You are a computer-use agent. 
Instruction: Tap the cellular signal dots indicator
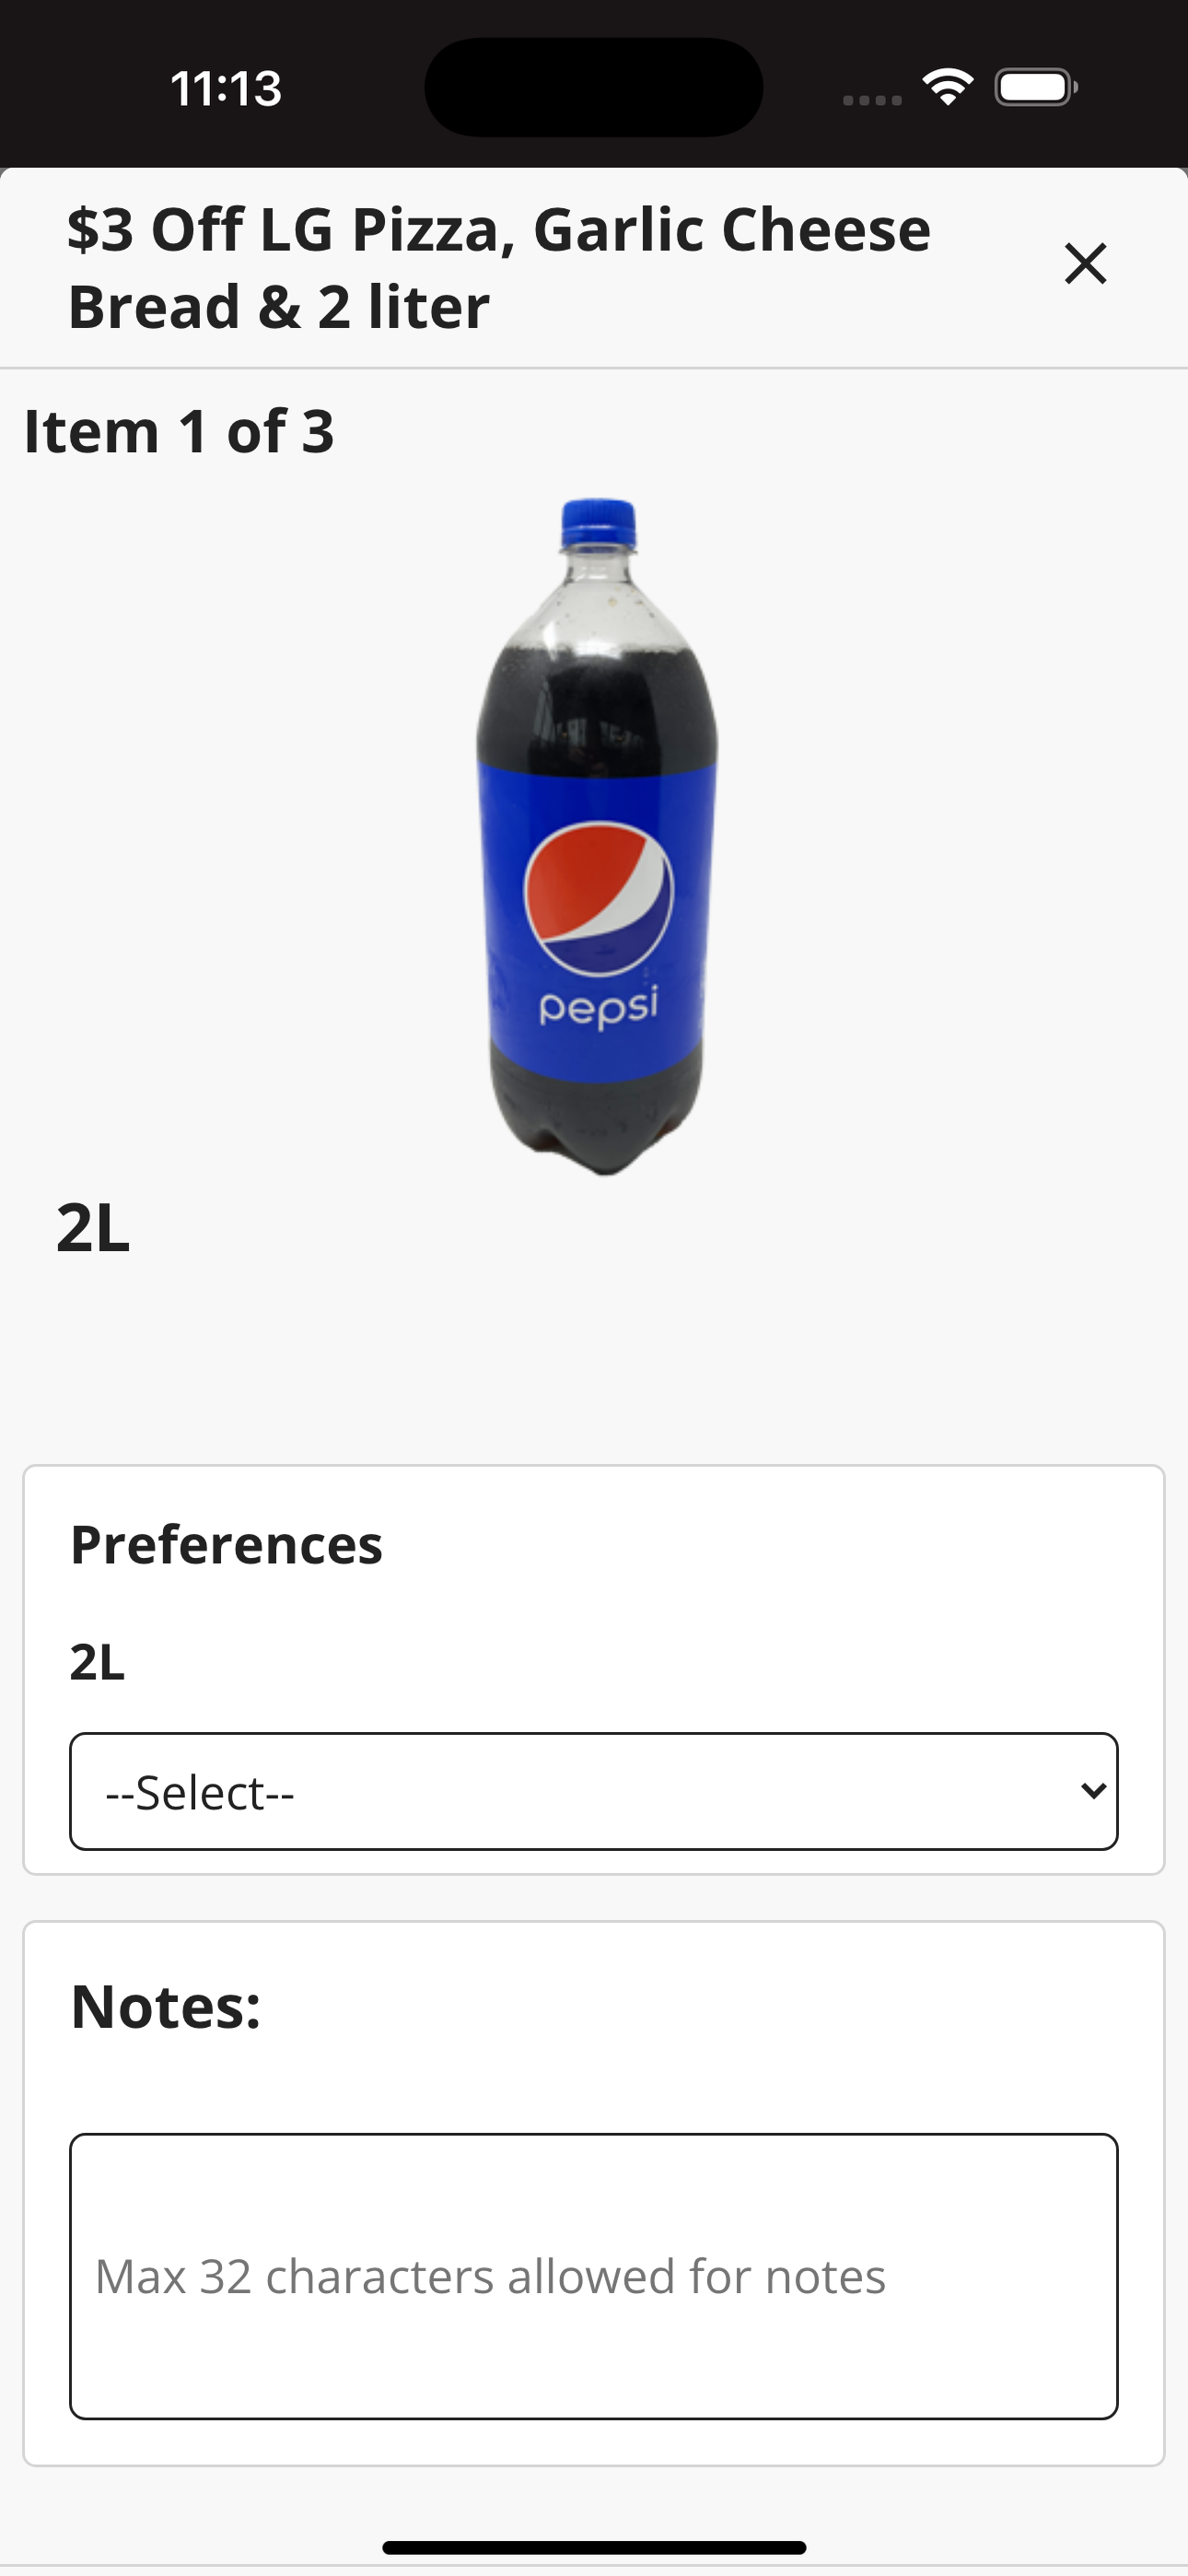[872, 100]
